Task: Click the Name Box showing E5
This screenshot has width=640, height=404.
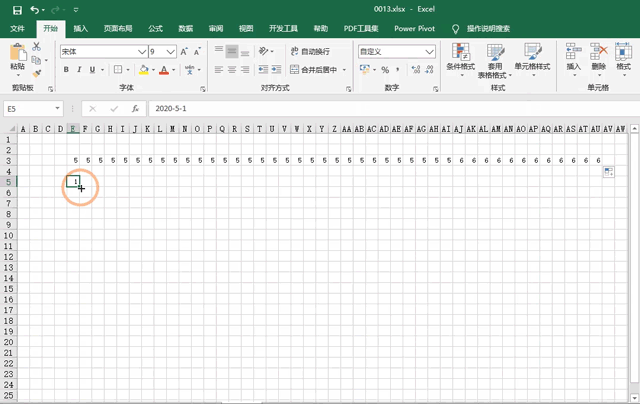Action: (x=29, y=109)
